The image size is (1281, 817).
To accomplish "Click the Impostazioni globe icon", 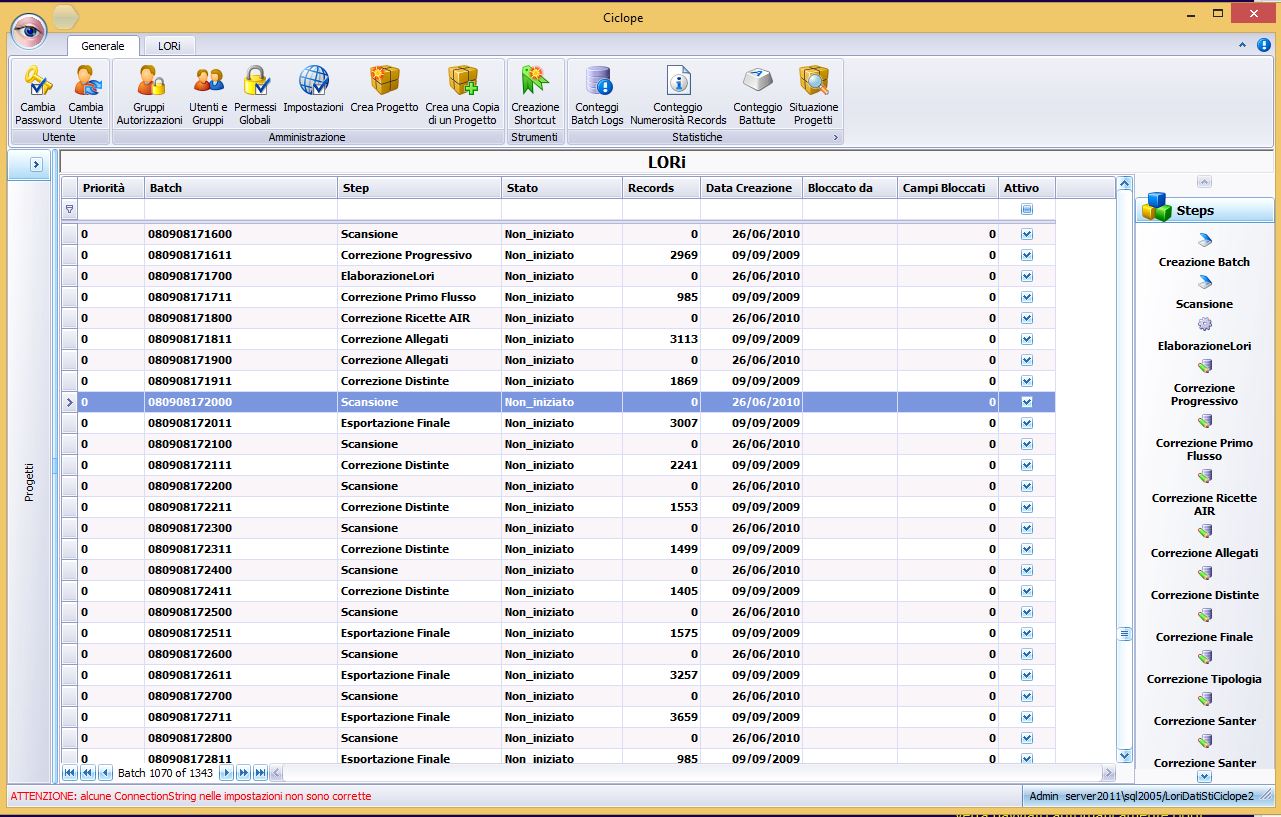I will pyautogui.click(x=313, y=81).
